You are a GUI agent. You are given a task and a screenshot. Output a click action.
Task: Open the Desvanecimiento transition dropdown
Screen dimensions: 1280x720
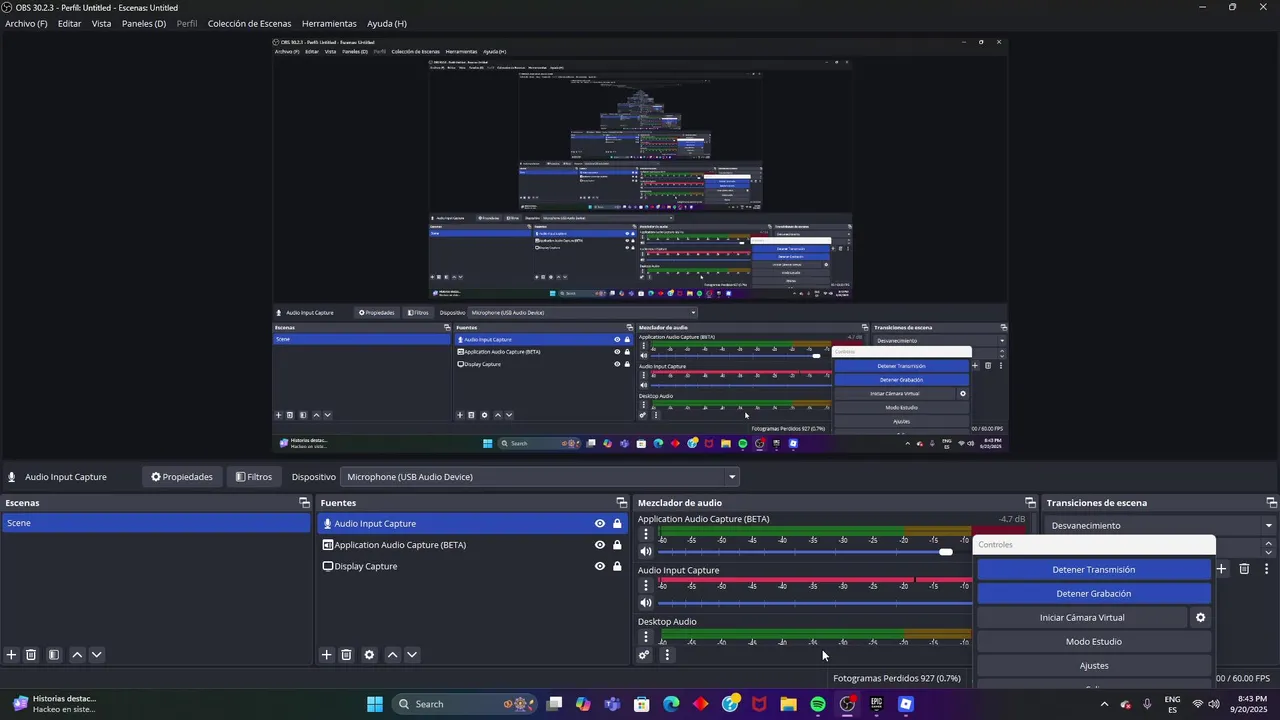pos(1162,526)
